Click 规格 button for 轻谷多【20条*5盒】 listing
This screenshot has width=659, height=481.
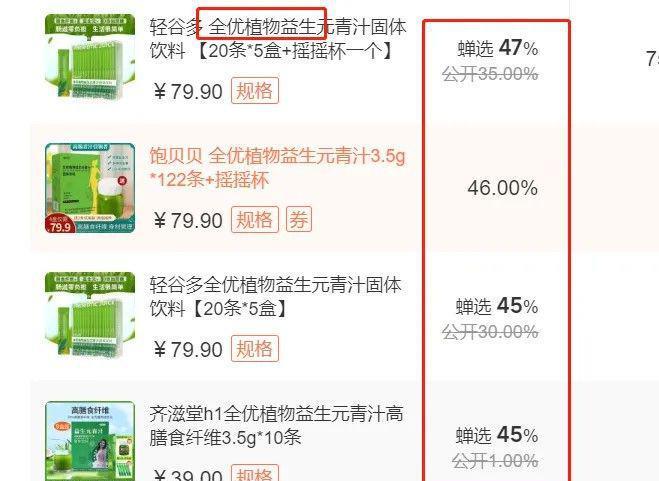pyautogui.click(x=255, y=348)
